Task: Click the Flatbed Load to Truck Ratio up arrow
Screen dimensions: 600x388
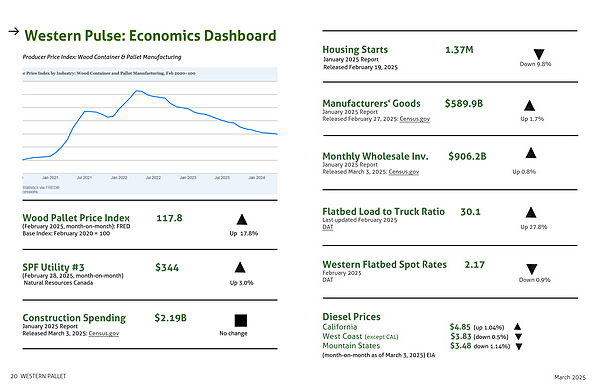Action: (531, 212)
